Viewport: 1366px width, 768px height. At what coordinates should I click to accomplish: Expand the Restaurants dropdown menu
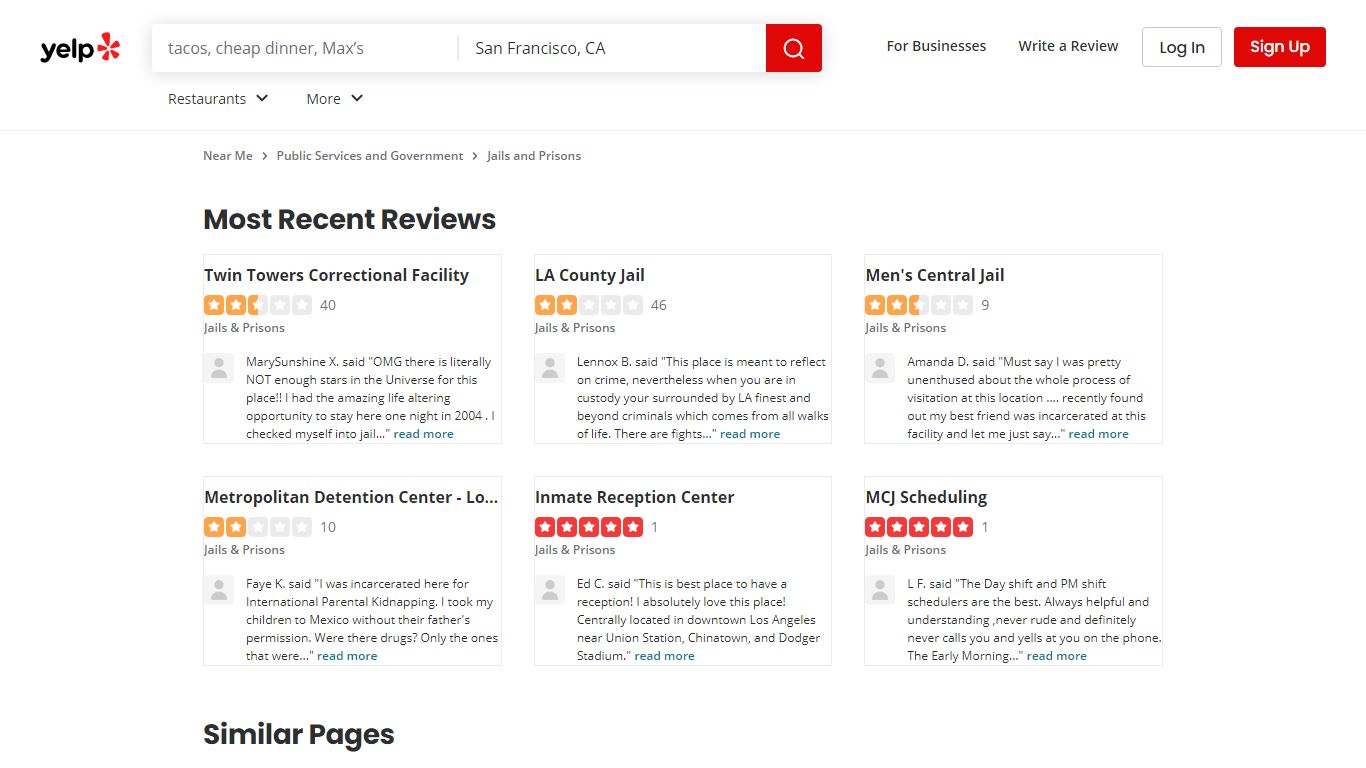[x=218, y=99]
